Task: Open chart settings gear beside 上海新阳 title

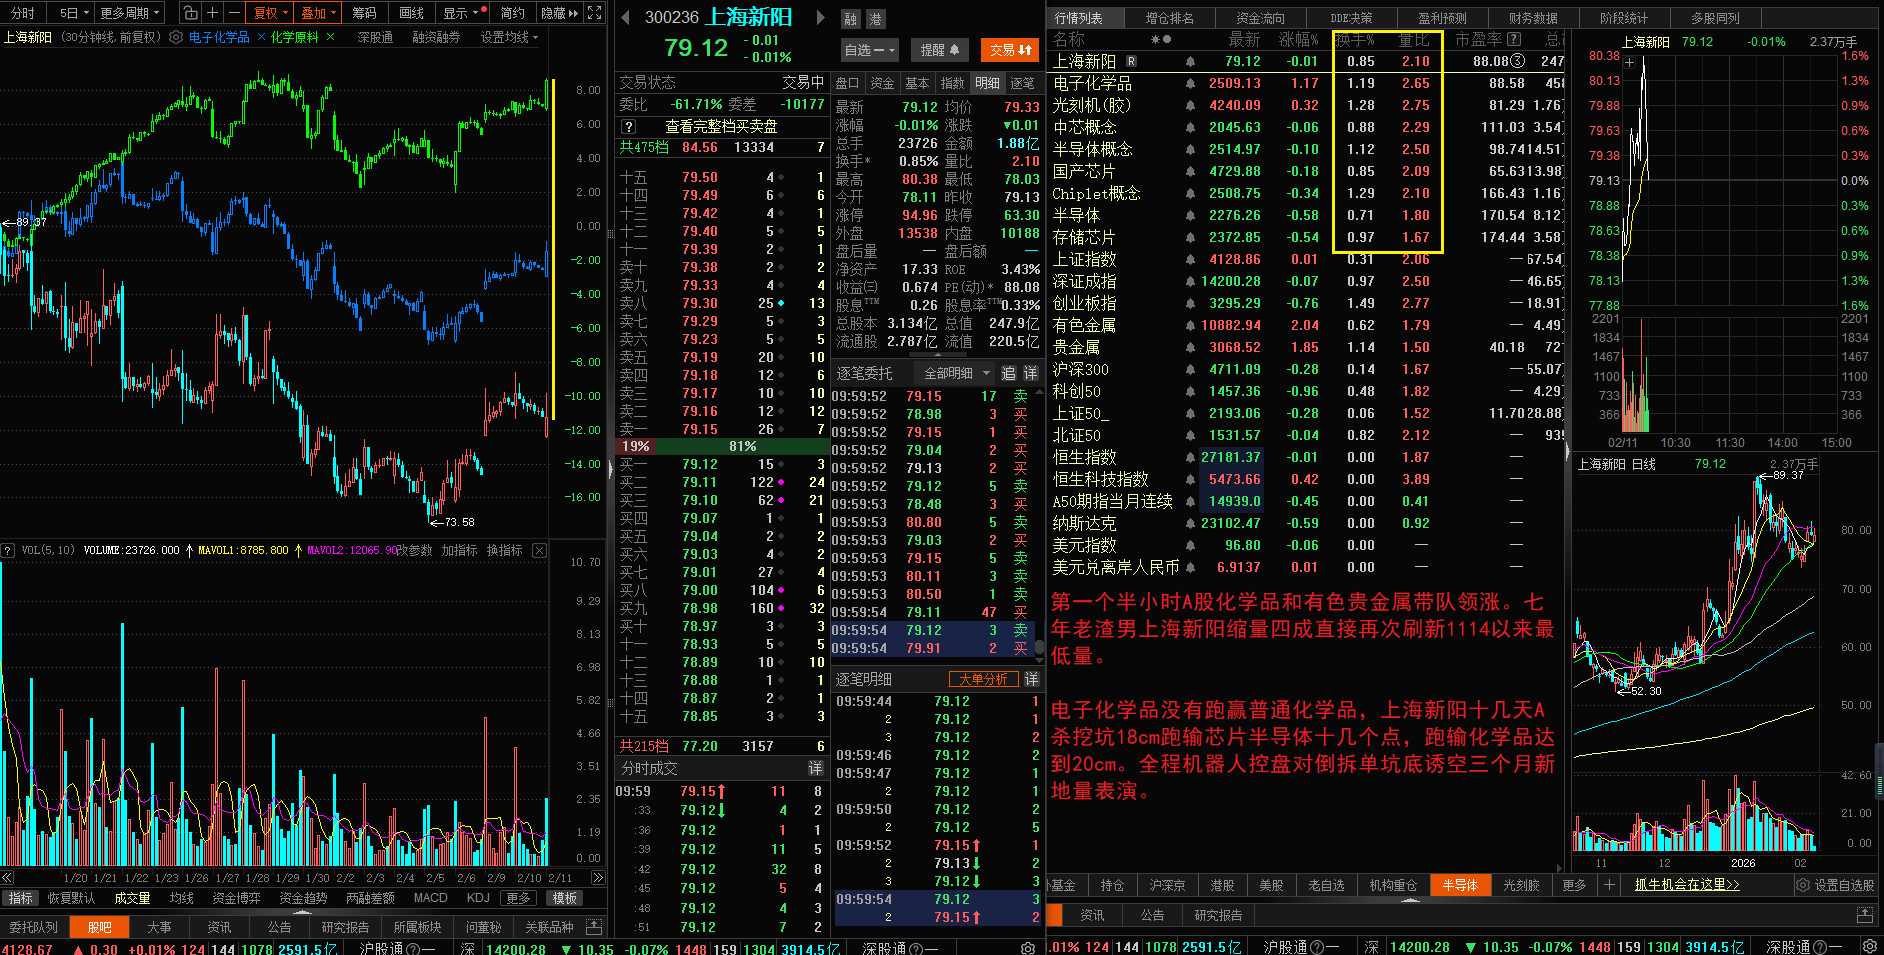Action: tap(176, 37)
